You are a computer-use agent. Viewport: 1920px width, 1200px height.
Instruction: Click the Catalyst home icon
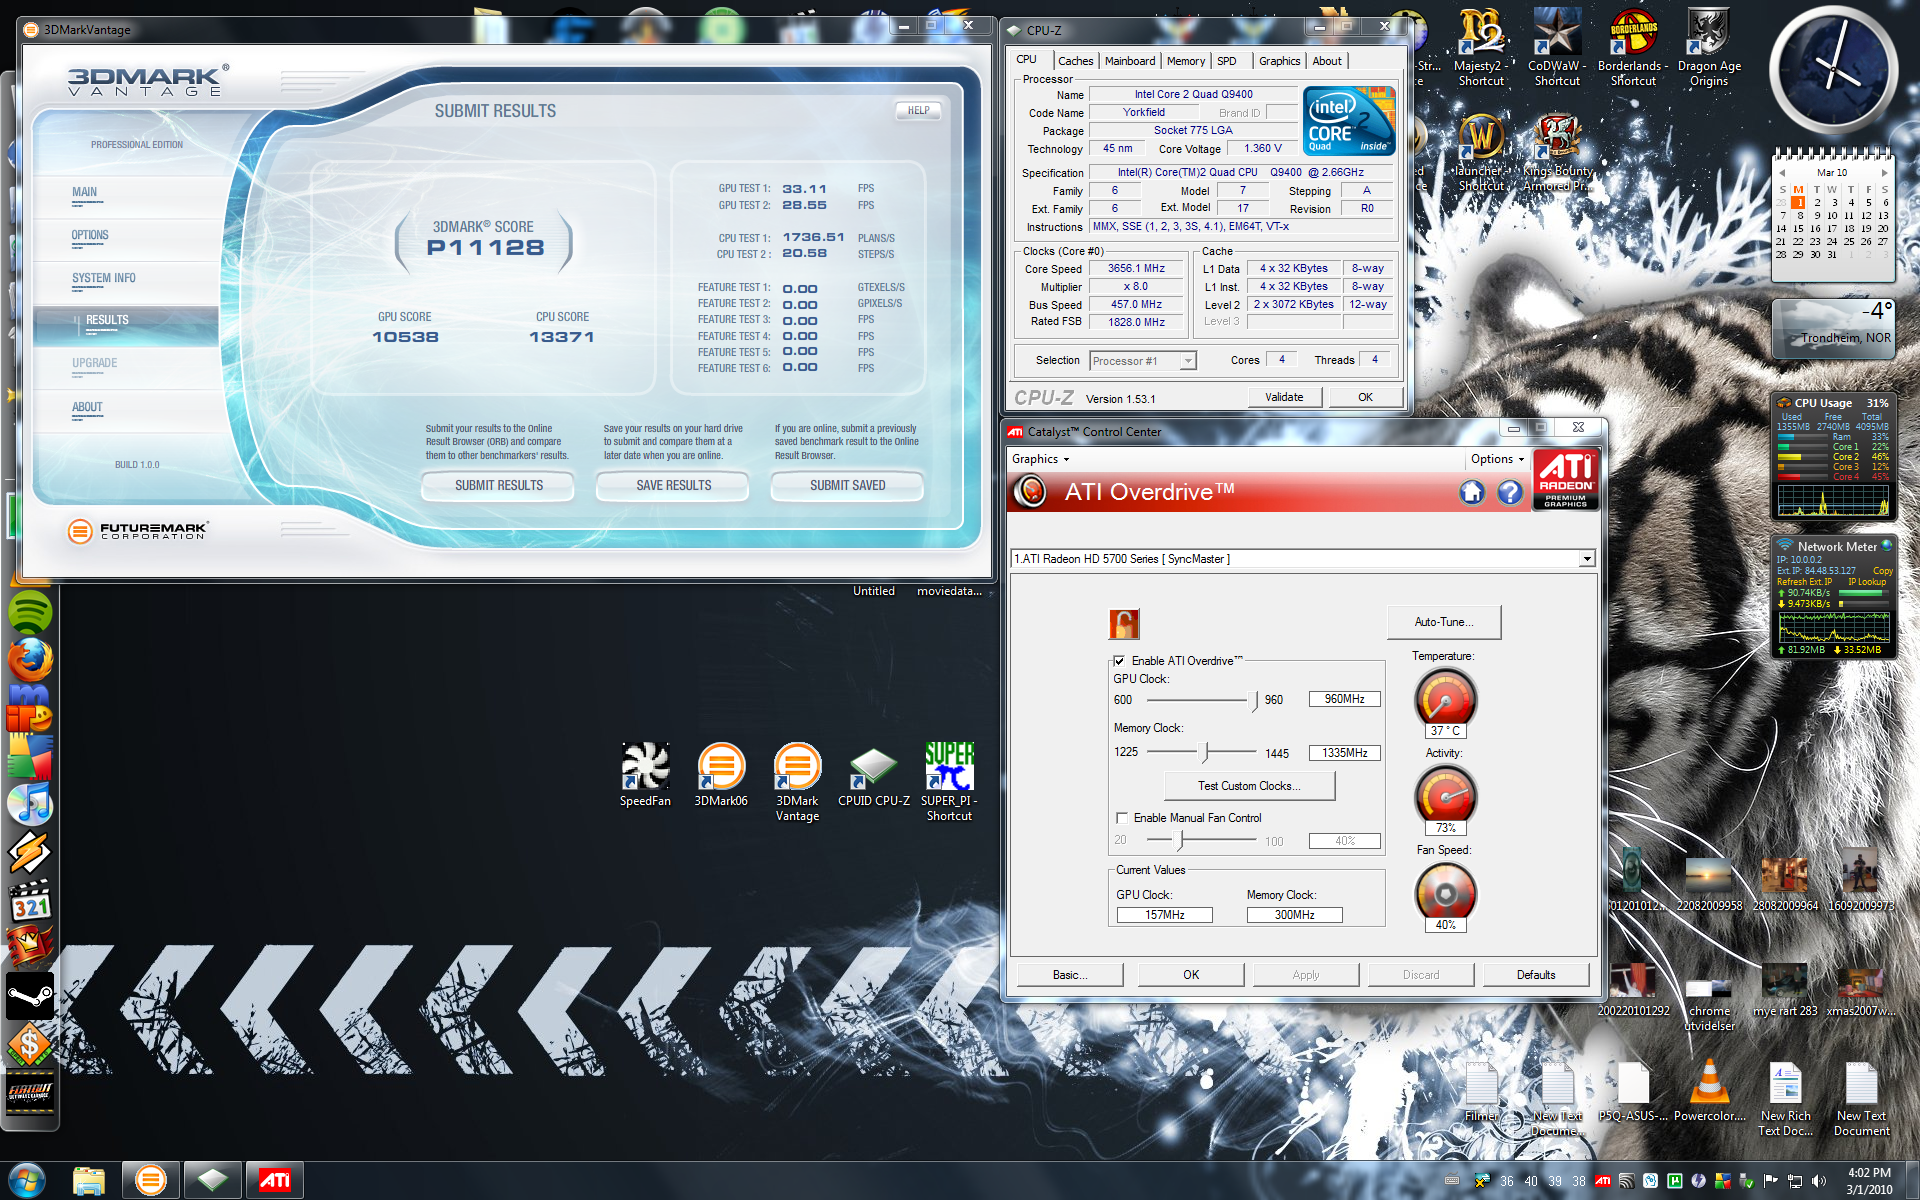click(x=1472, y=492)
